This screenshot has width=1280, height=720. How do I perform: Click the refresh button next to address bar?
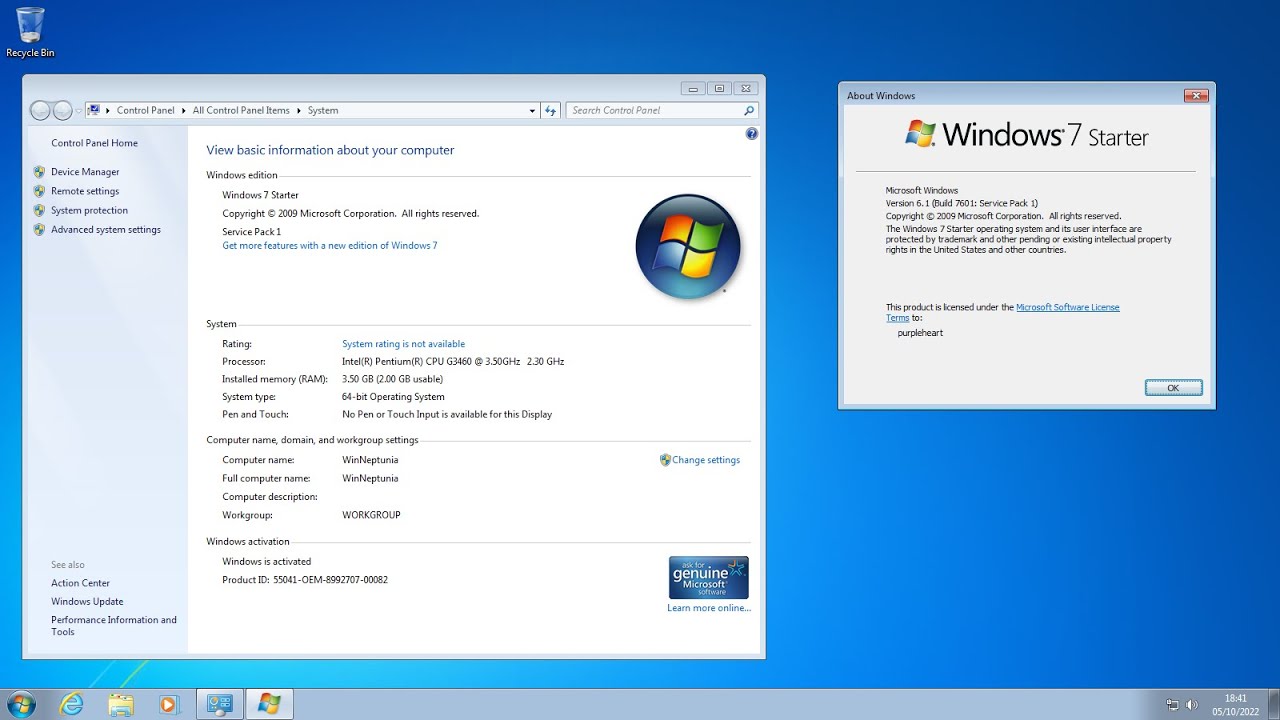(x=550, y=110)
